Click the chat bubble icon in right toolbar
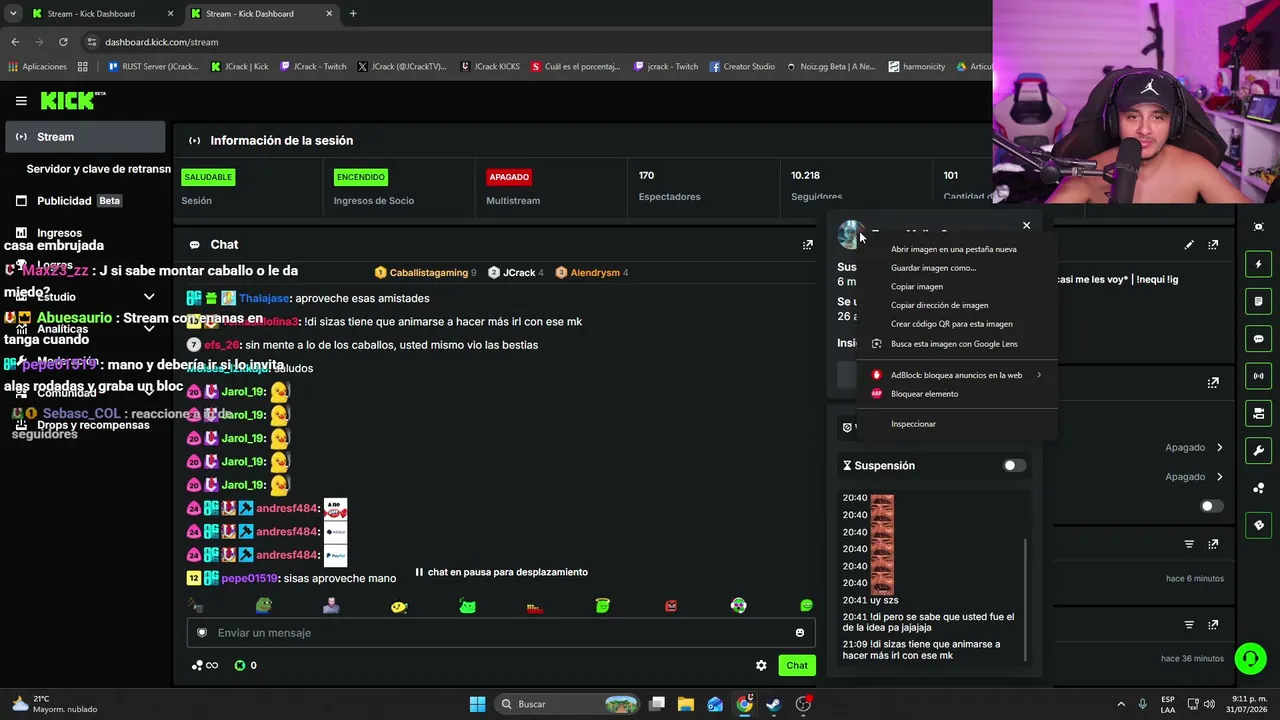This screenshot has height=720, width=1280. (x=1259, y=339)
